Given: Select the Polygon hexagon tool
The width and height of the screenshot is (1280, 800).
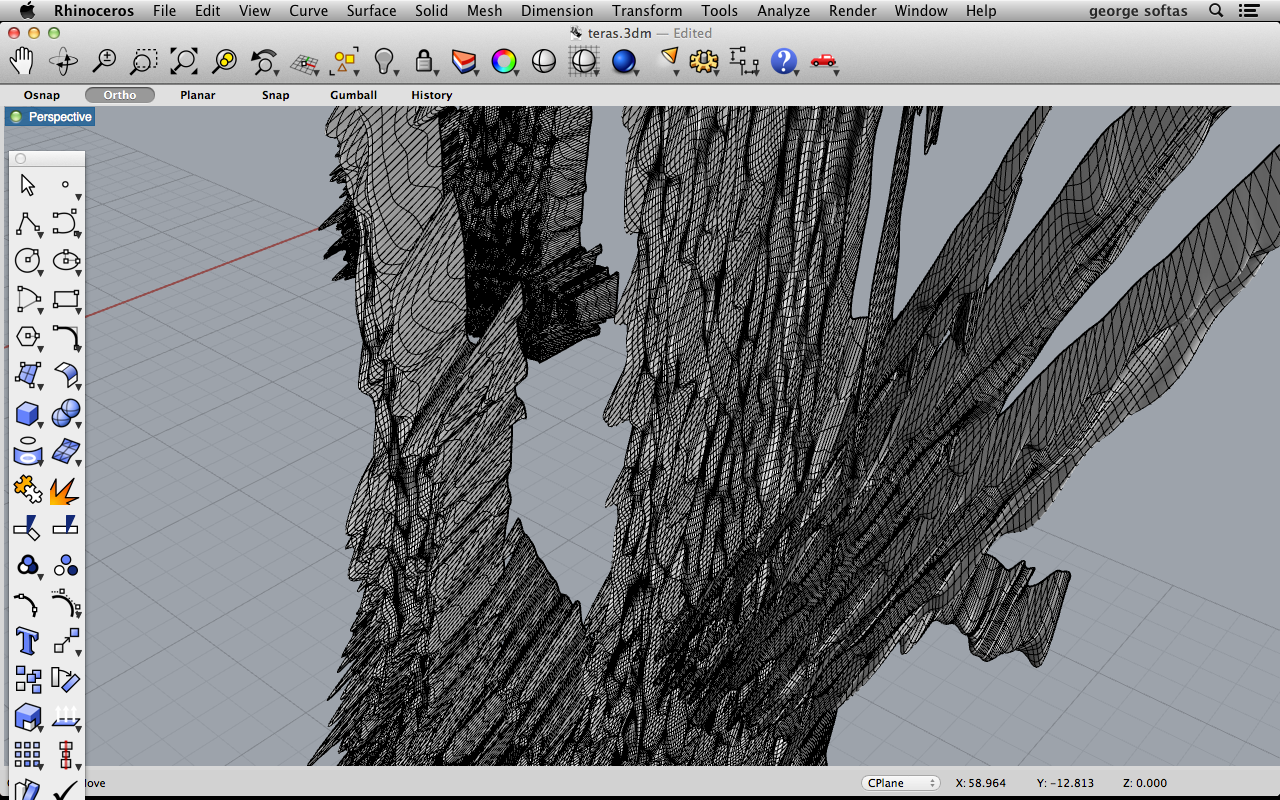Looking at the screenshot, I should [27, 337].
